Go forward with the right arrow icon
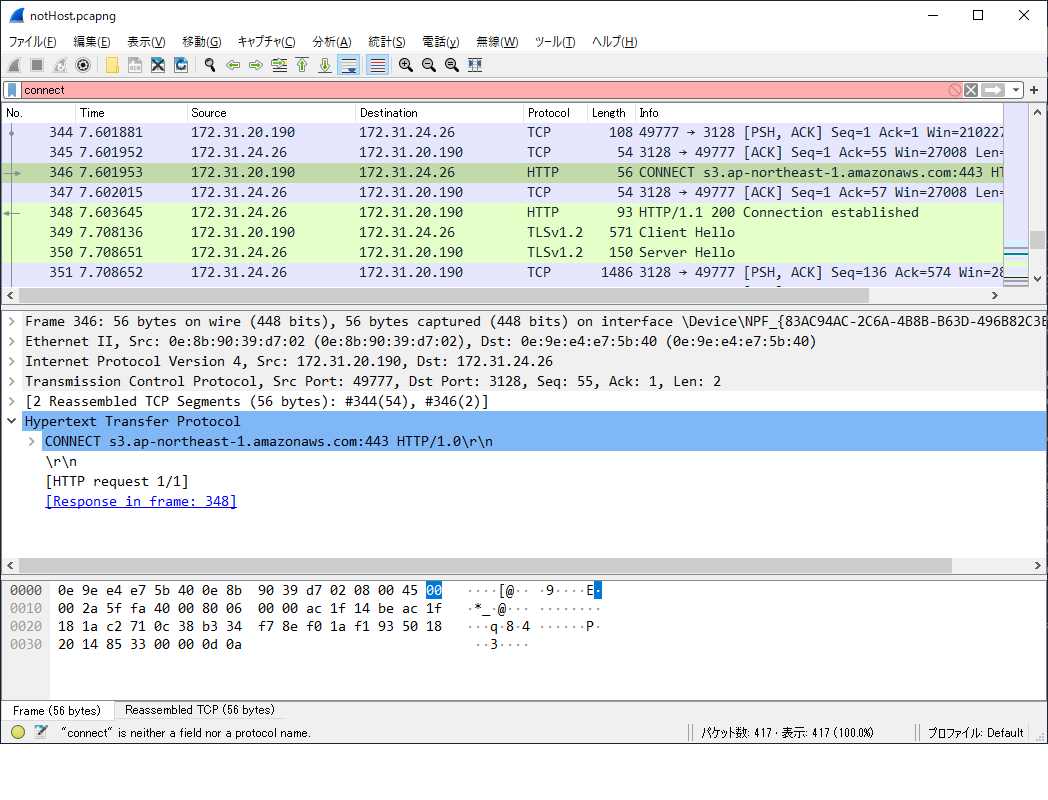Viewport: 1048px width, 800px height. click(255, 65)
